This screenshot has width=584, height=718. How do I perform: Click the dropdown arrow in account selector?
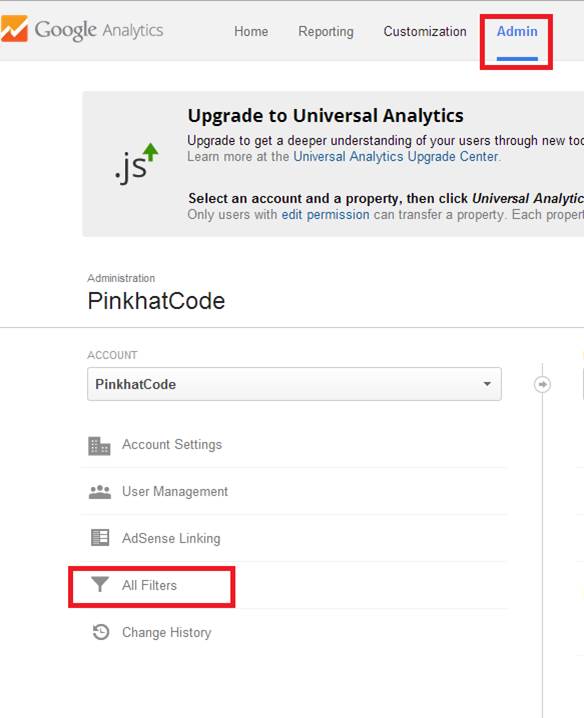[487, 384]
